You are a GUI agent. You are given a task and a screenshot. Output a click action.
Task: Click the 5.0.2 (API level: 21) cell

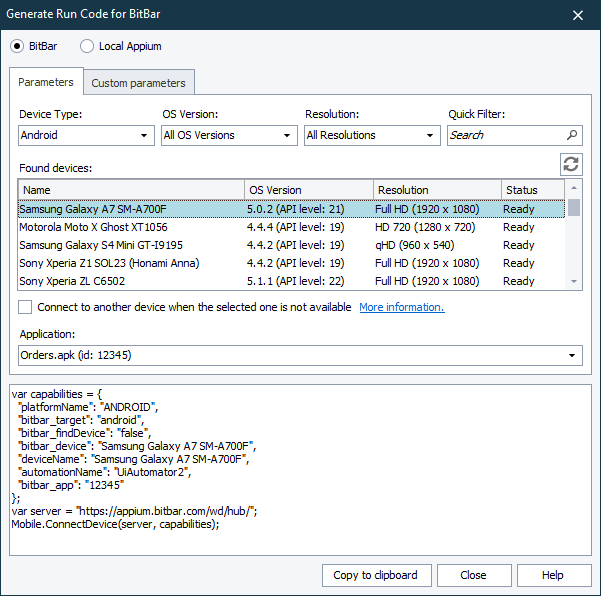coord(296,209)
